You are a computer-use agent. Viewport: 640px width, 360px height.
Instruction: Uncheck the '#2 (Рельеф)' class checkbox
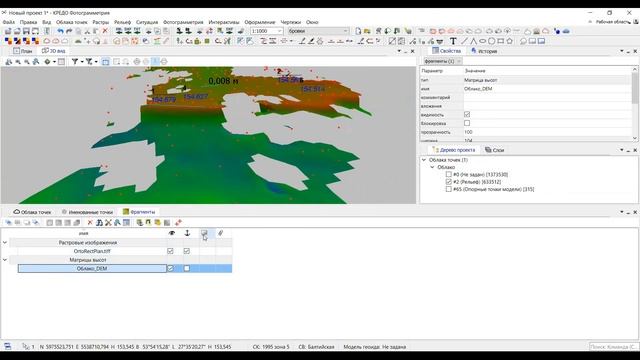(449, 182)
